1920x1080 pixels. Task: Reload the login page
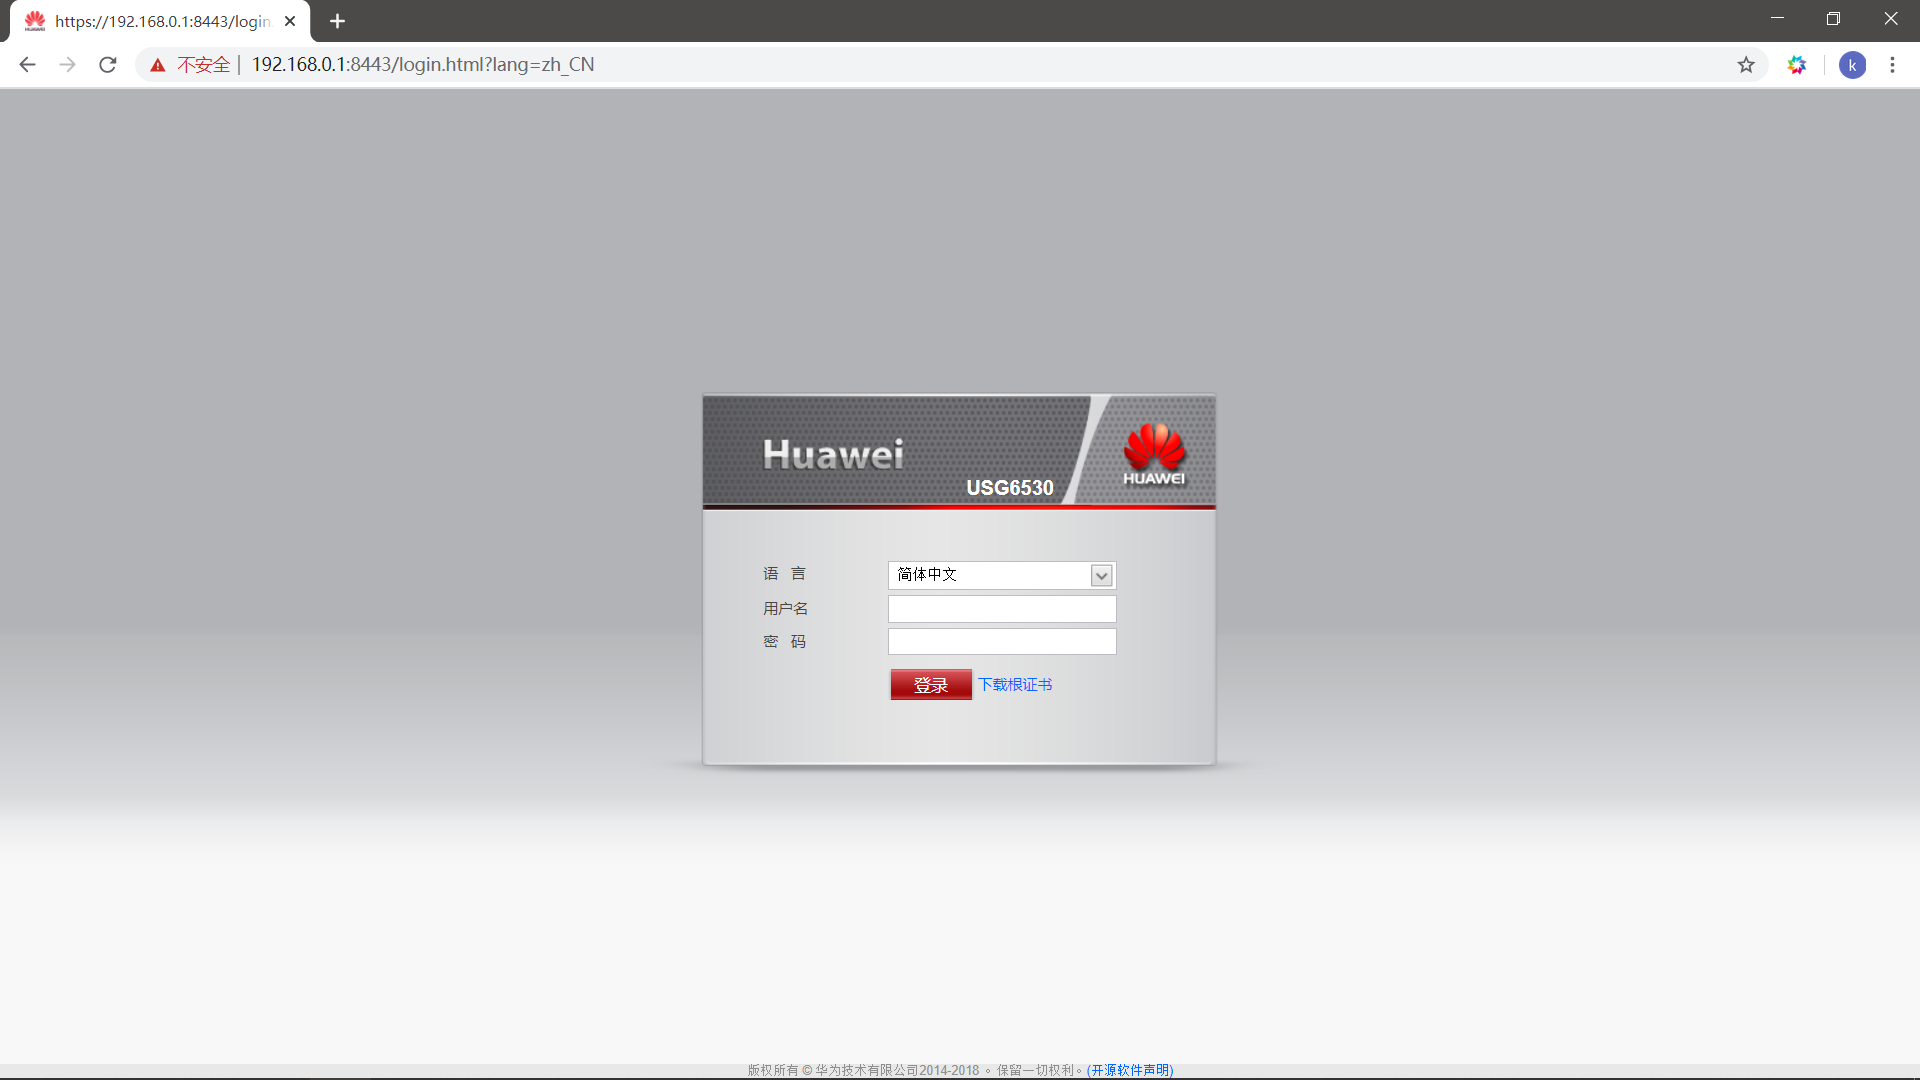(108, 65)
